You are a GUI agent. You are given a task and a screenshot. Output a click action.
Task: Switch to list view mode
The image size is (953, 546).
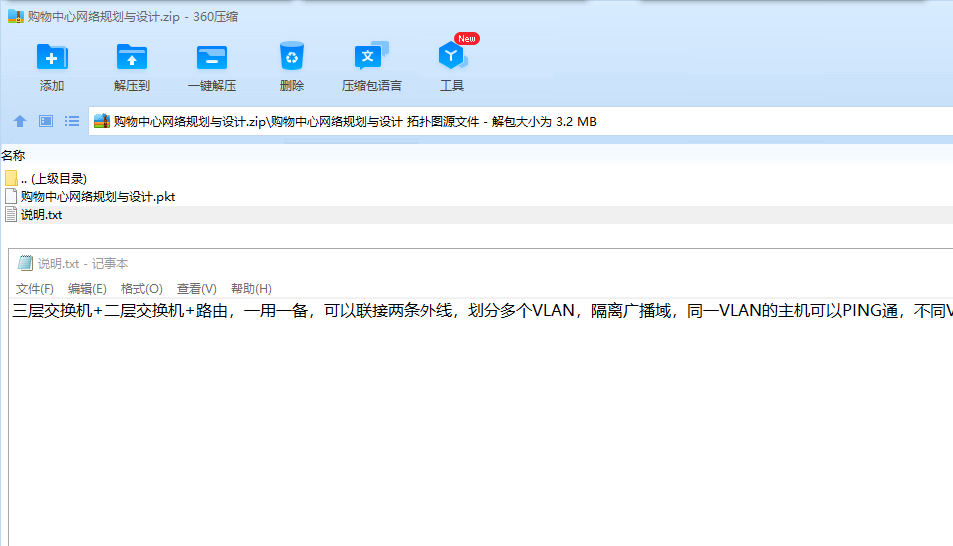pos(72,121)
